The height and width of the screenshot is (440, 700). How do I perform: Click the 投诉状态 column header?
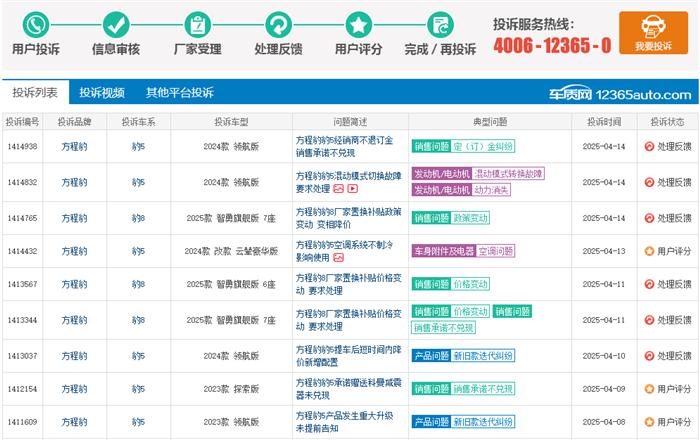point(667,122)
